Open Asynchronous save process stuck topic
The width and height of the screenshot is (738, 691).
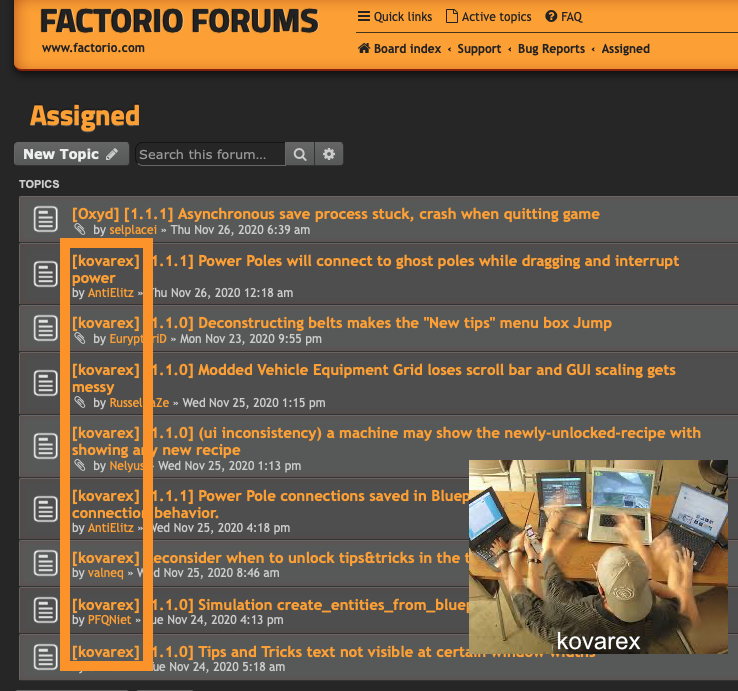[x=336, y=214]
